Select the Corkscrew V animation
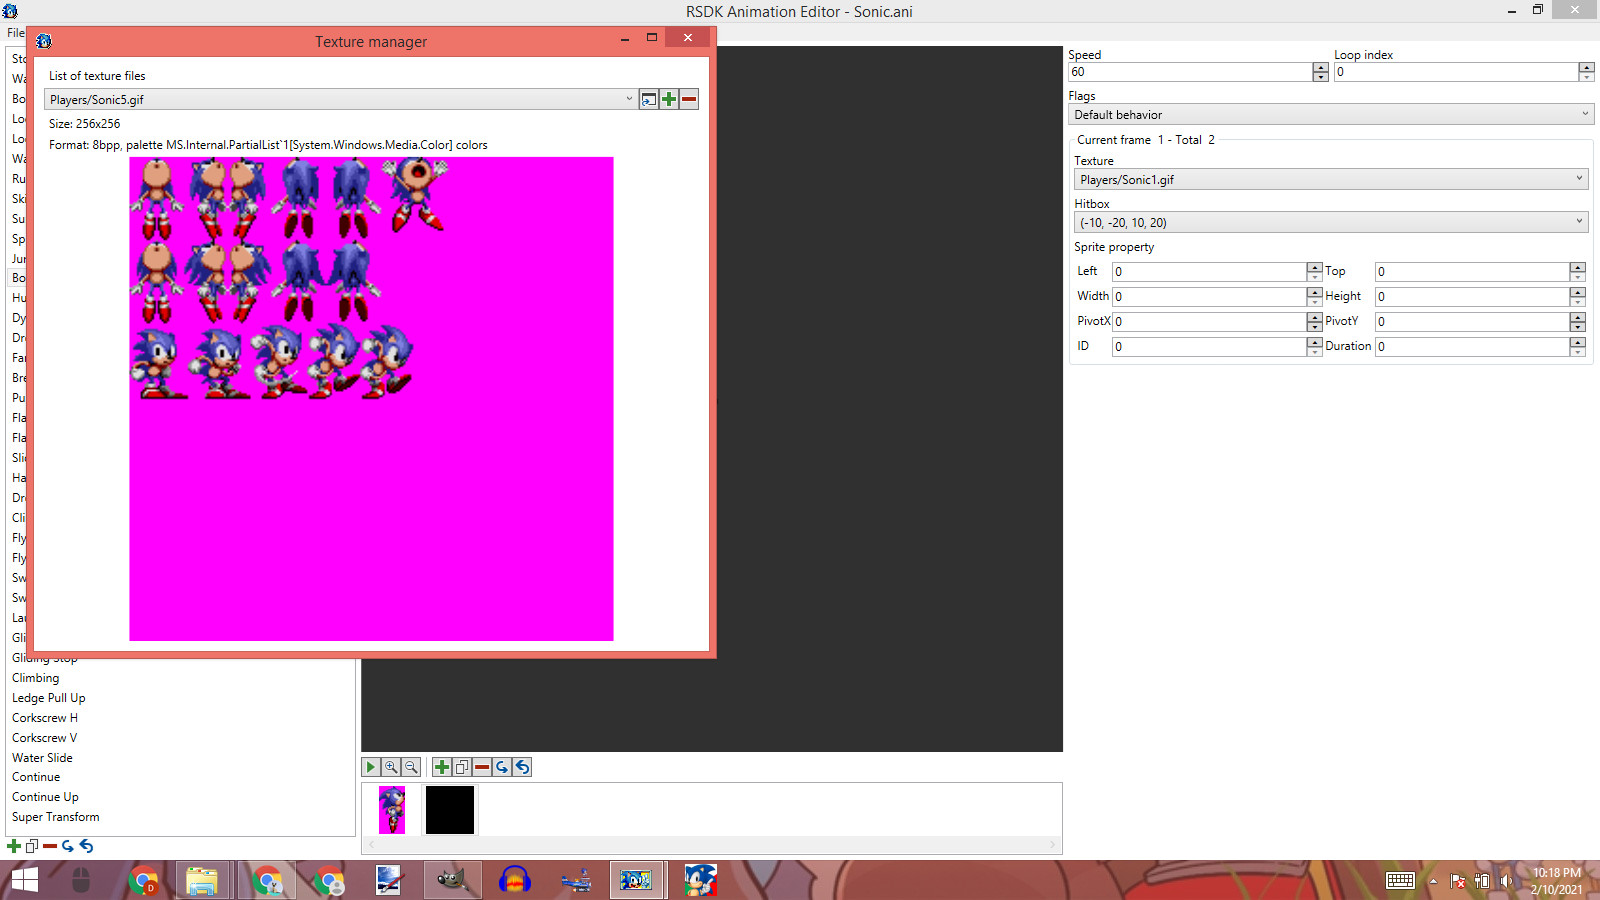 (45, 738)
